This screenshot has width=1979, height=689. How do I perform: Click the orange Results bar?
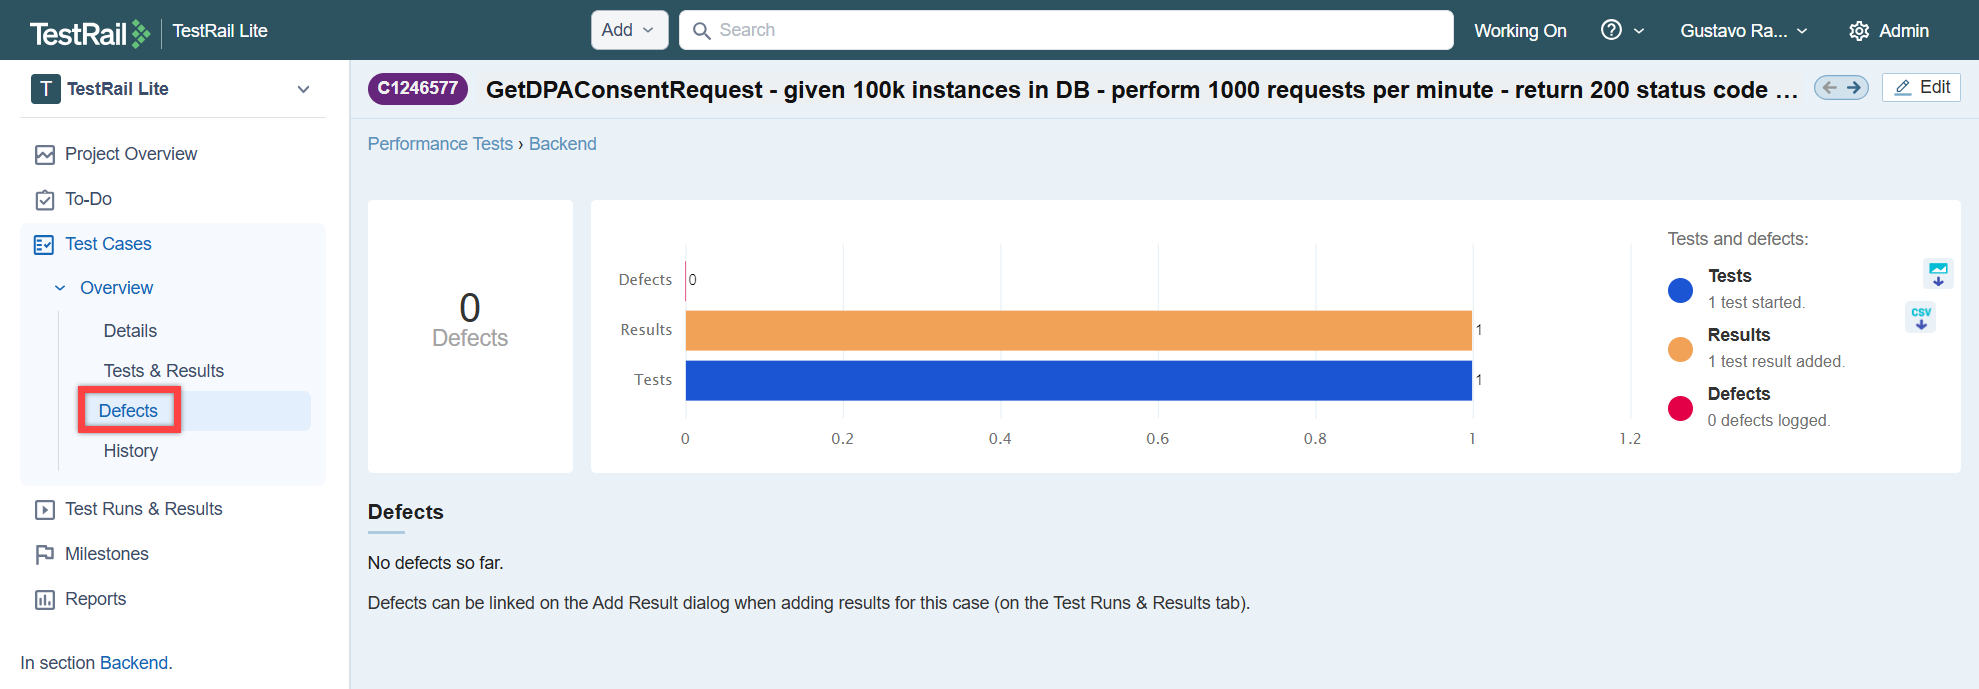click(1077, 330)
